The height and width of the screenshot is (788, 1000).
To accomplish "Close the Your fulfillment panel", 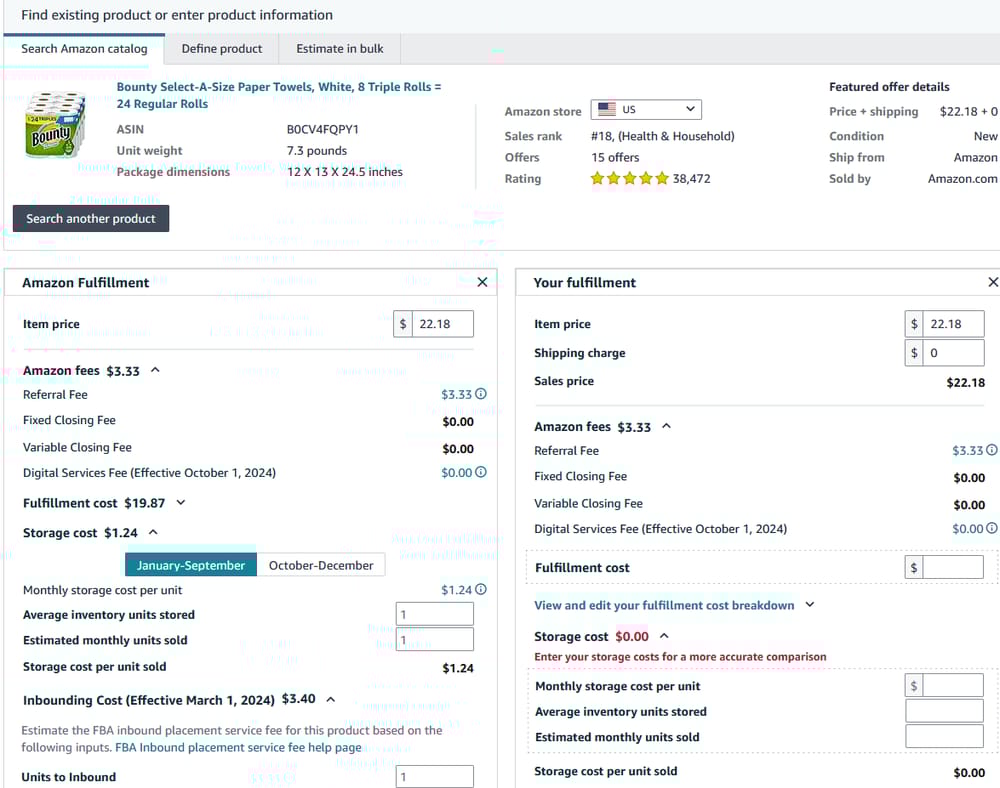I will pyautogui.click(x=993, y=282).
